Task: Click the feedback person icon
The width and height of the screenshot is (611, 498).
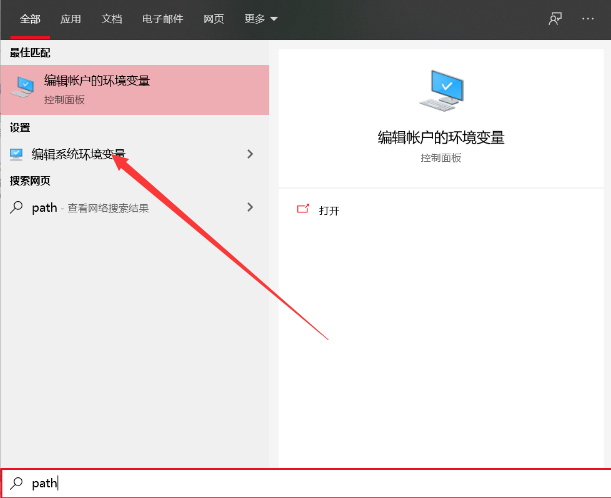Action: click(x=555, y=19)
